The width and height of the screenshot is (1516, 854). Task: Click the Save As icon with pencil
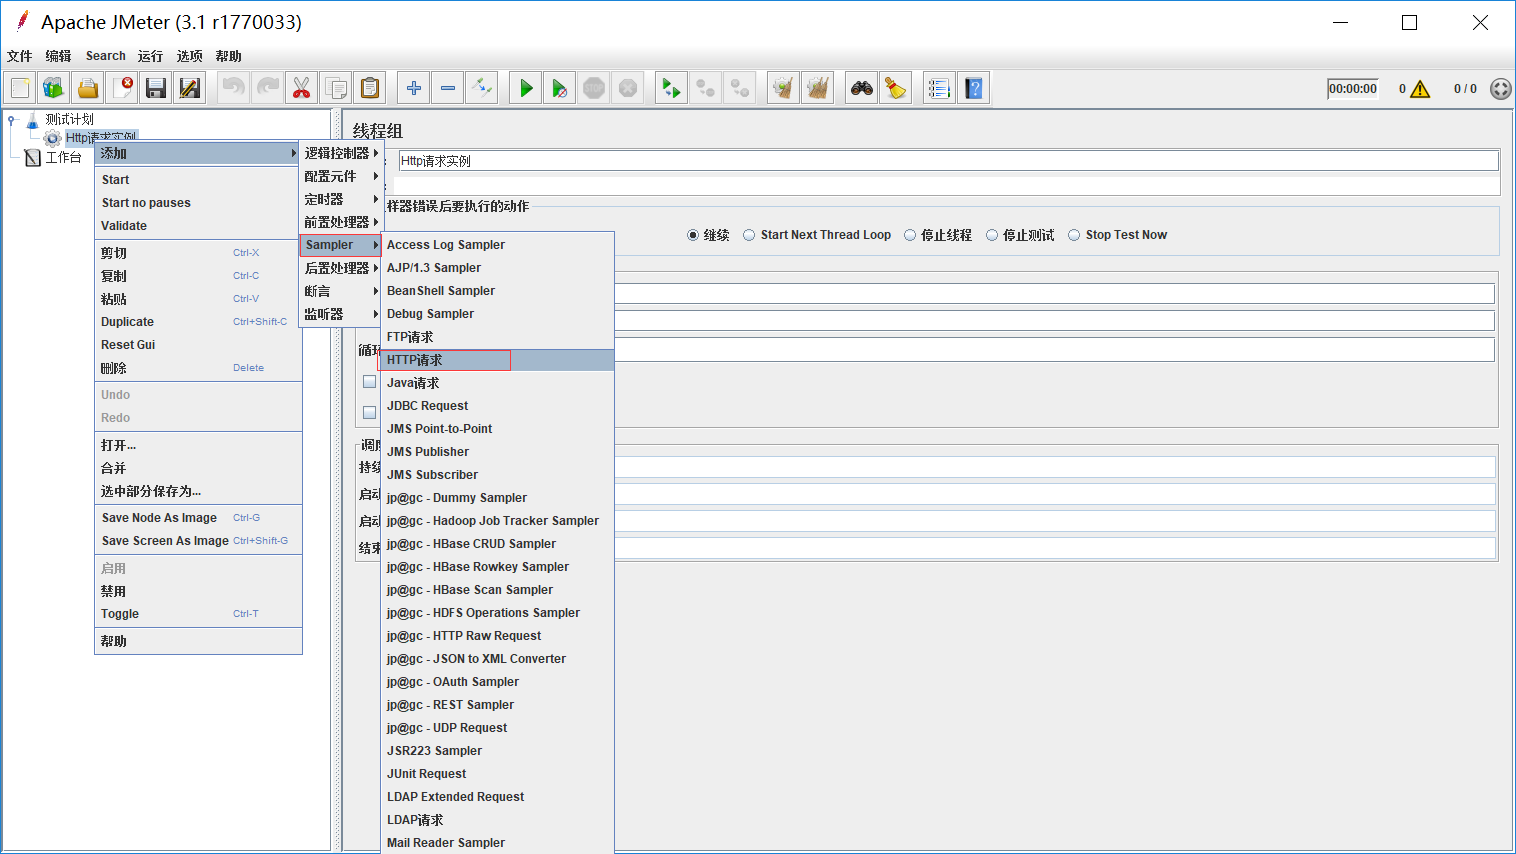coord(190,88)
